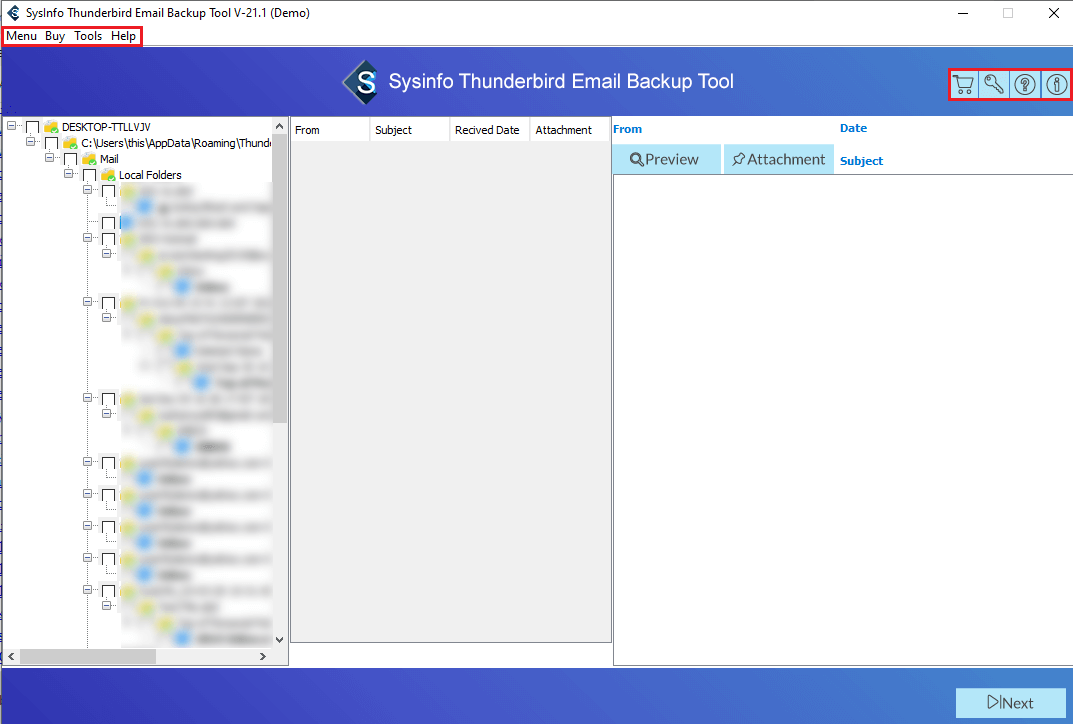Check the C:\Users path checkbox
This screenshot has height=724, width=1073.
51,143
